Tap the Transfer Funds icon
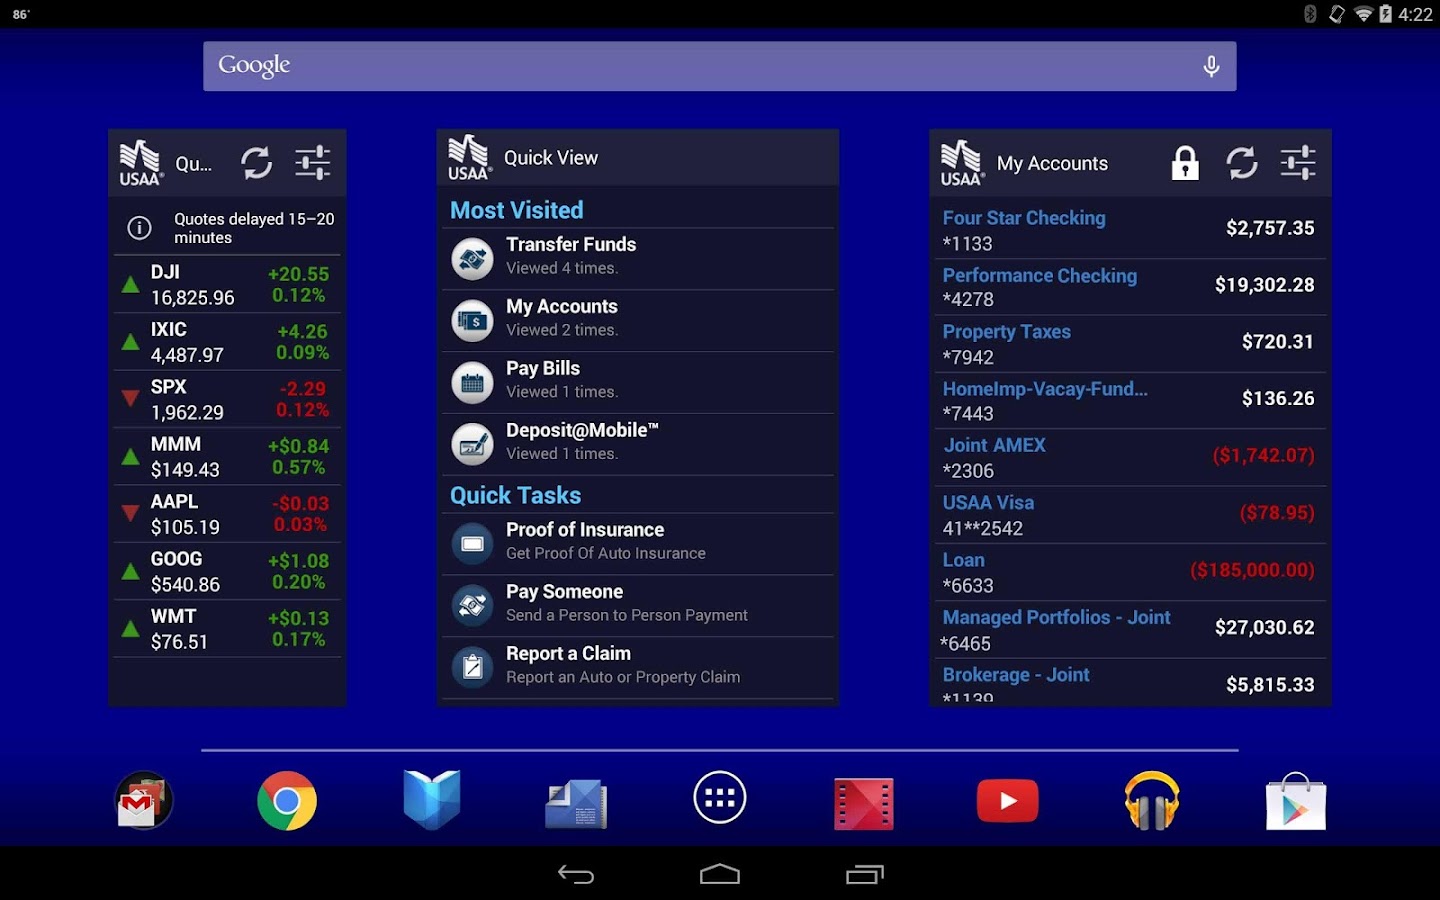 tap(472, 258)
